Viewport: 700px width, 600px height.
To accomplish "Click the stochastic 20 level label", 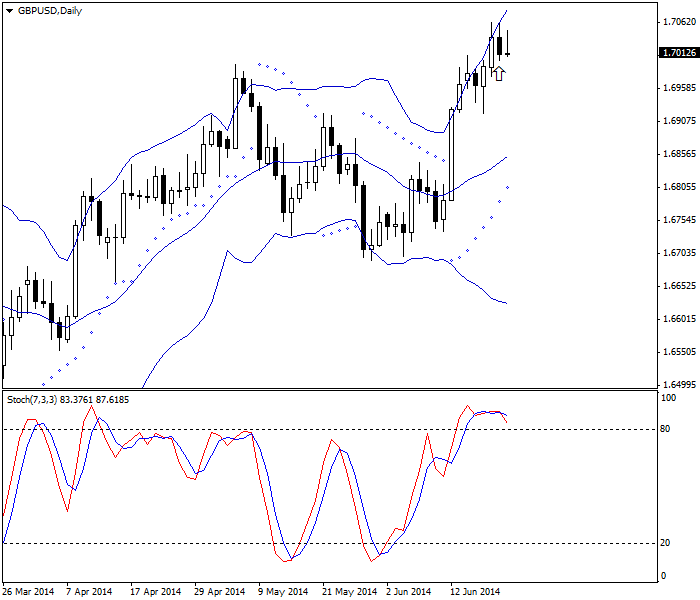I will 667,543.
